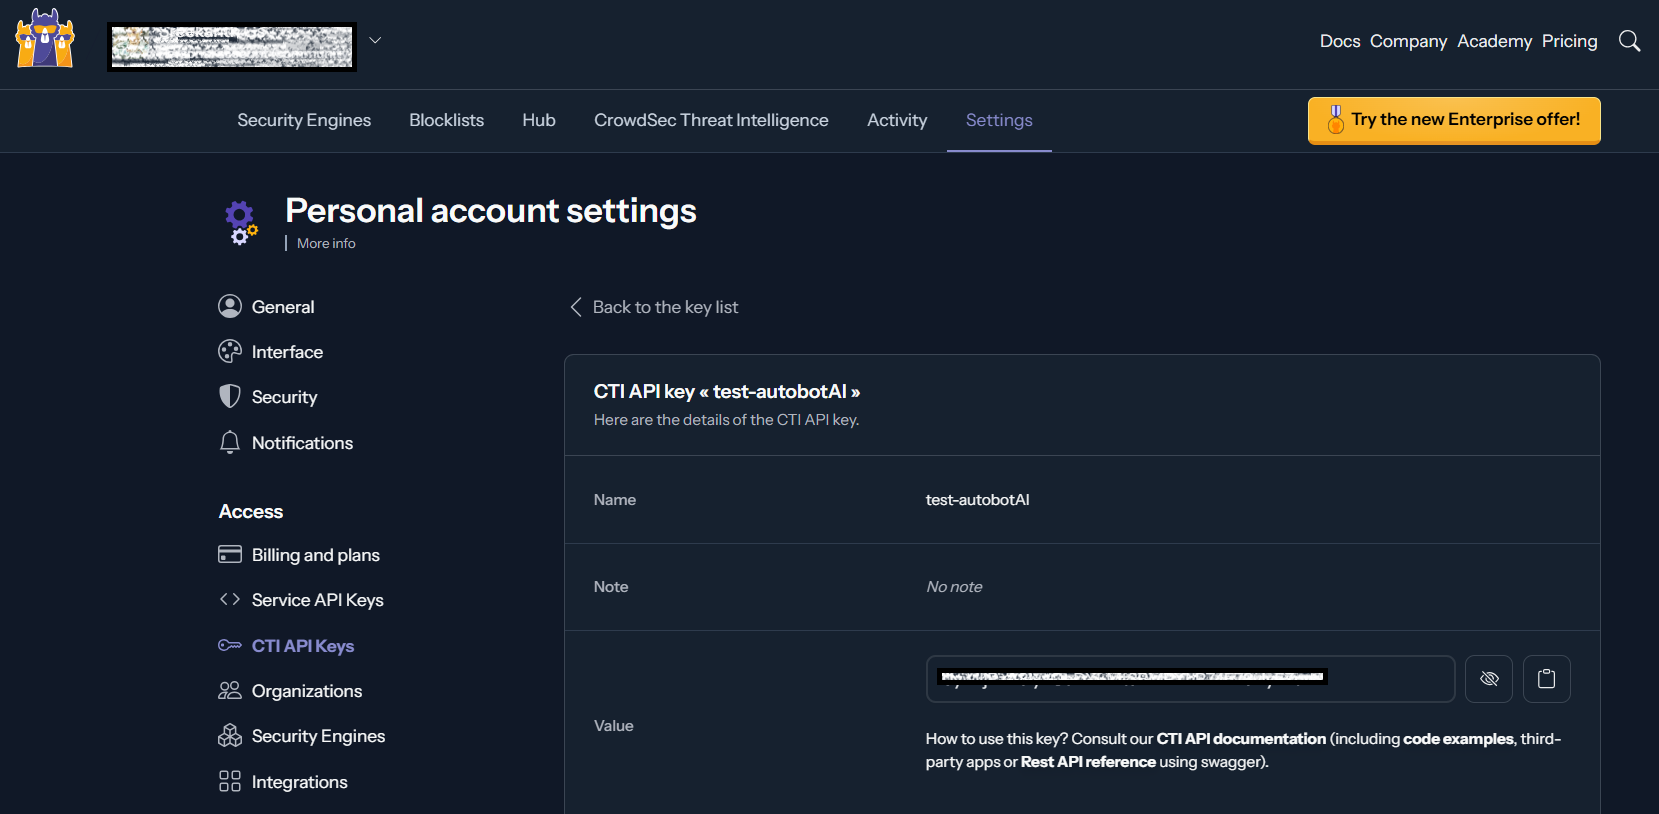Copy the API key with clipboard icon
Viewport: 1659px width, 814px height.
(x=1546, y=679)
